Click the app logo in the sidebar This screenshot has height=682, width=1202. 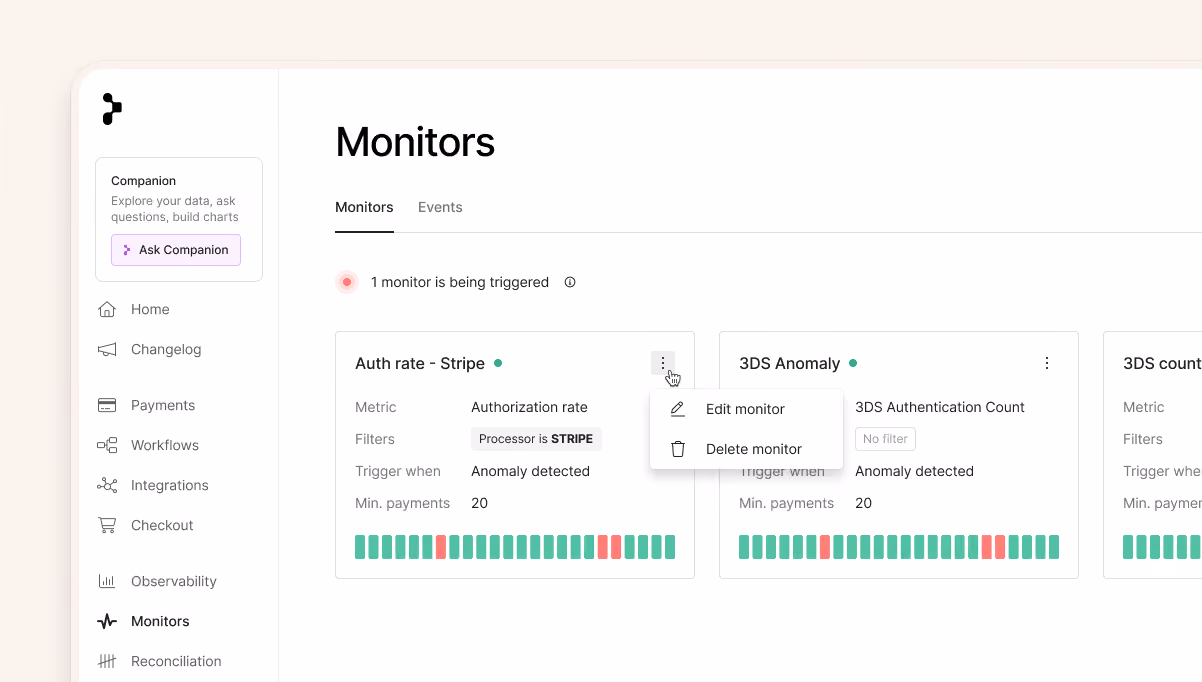[x=112, y=109]
